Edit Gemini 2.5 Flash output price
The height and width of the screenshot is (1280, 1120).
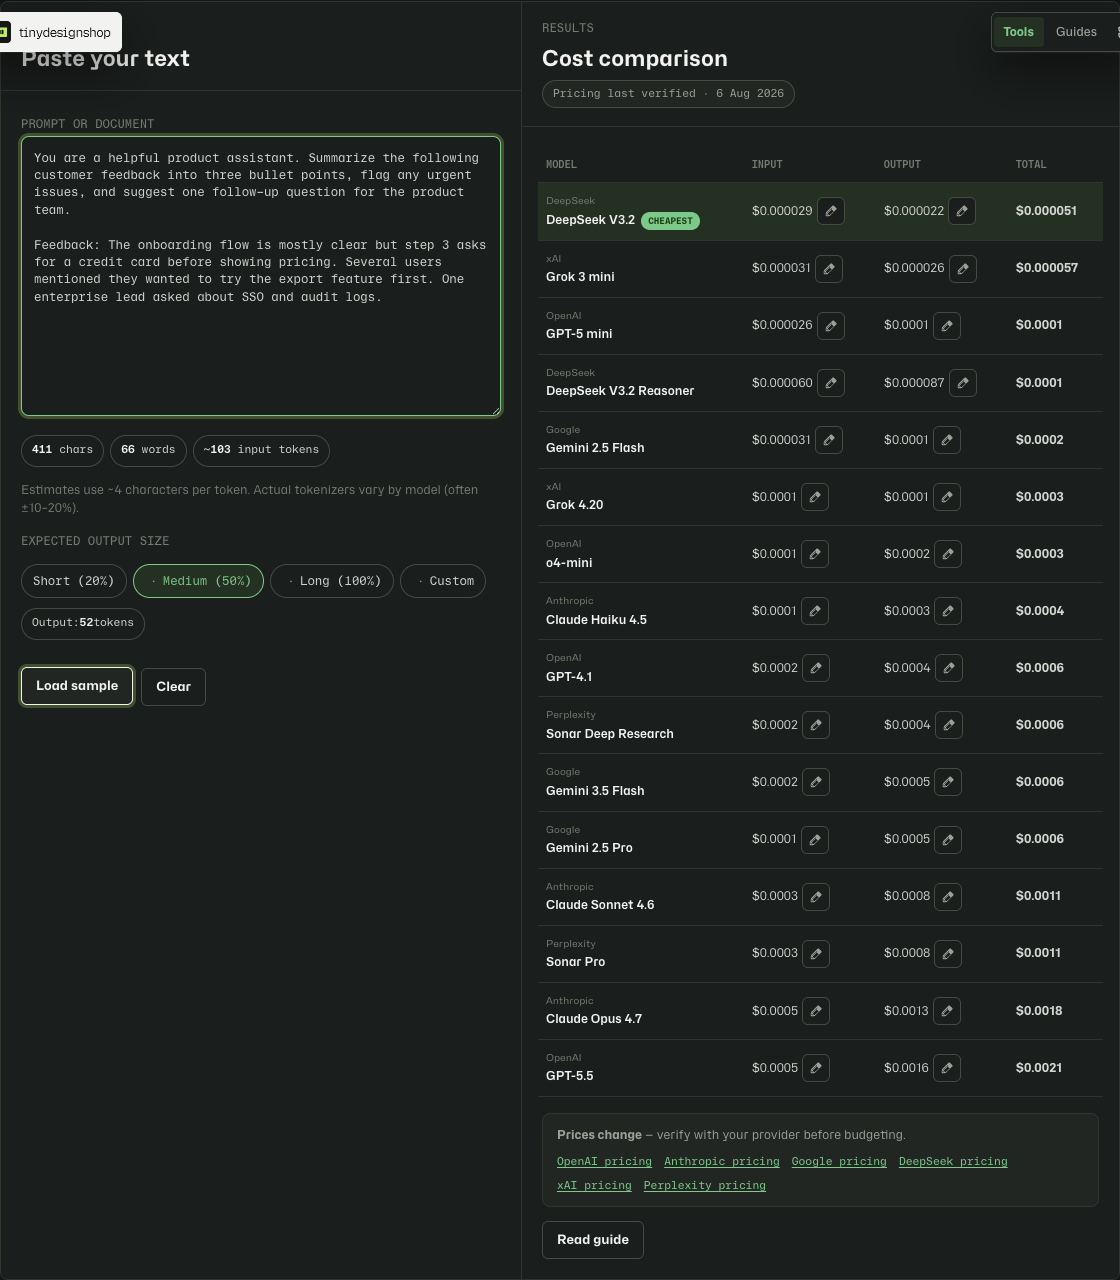pos(947,440)
